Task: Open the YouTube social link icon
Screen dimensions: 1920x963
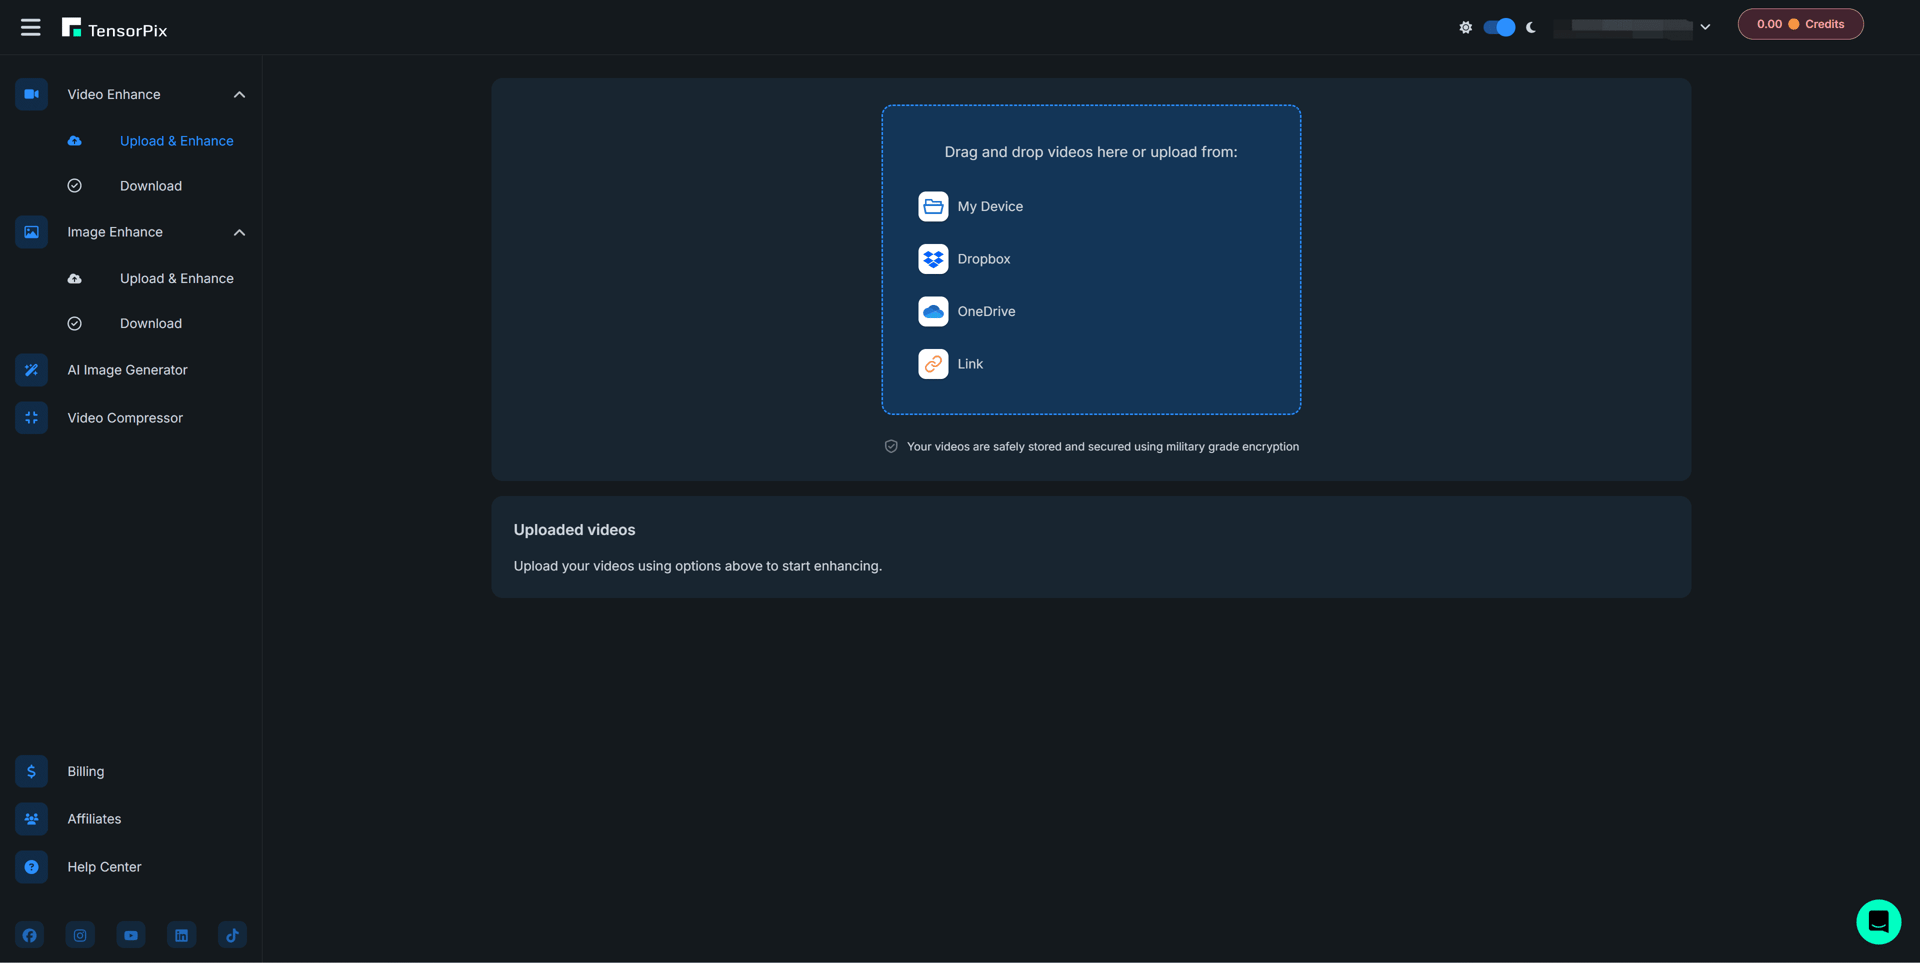Action: 131,935
